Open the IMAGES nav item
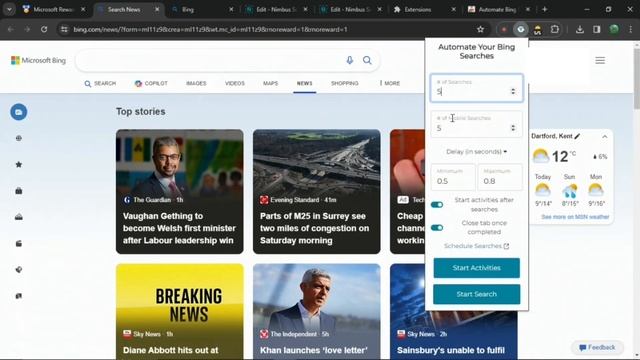640x360 pixels. pyautogui.click(x=196, y=83)
